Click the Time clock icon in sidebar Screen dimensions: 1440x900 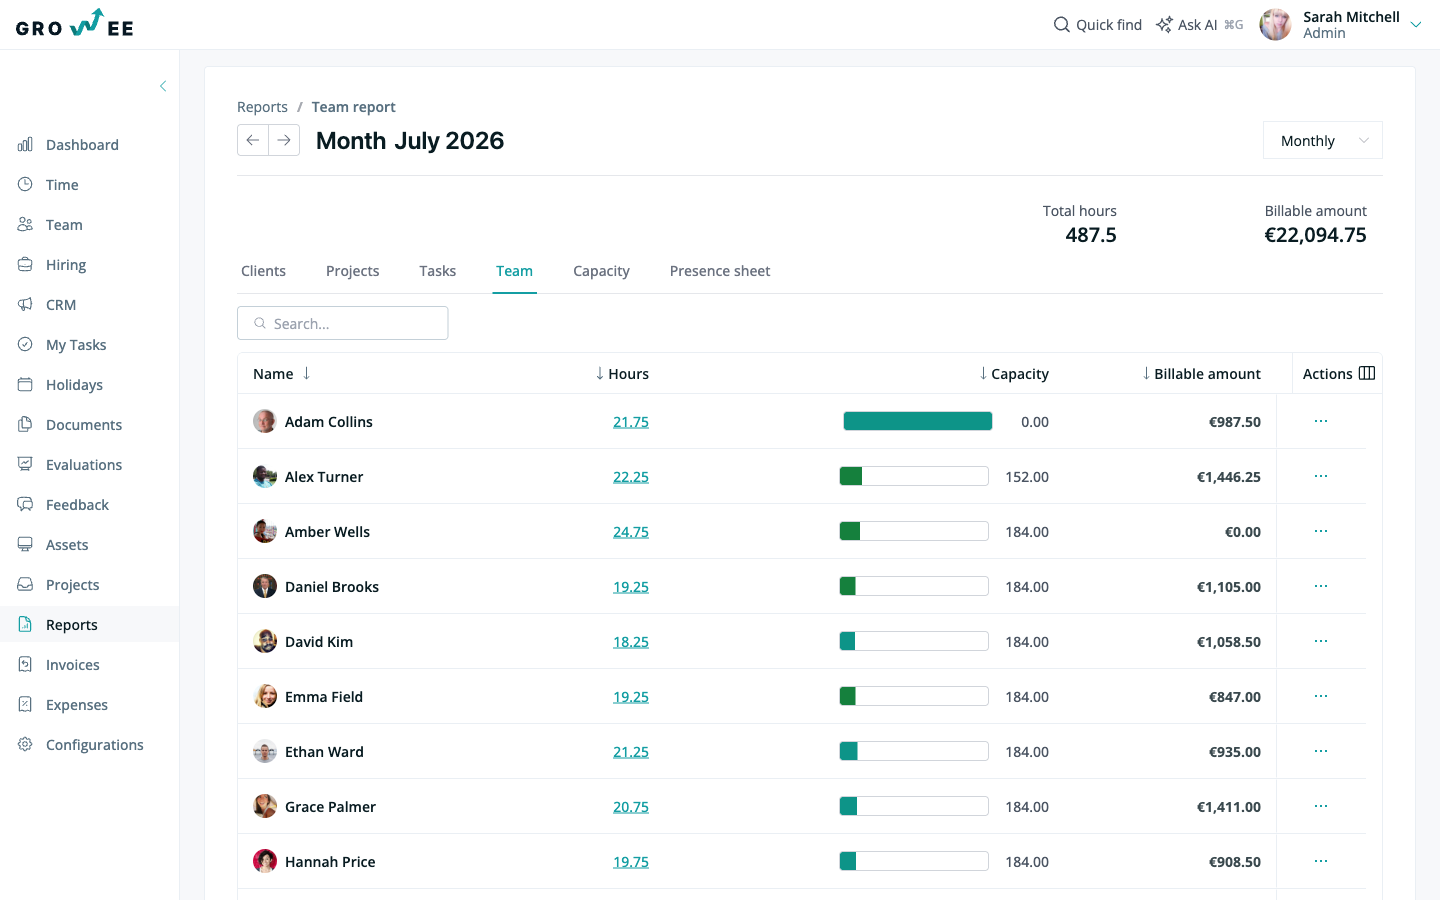click(x=25, y=185)
